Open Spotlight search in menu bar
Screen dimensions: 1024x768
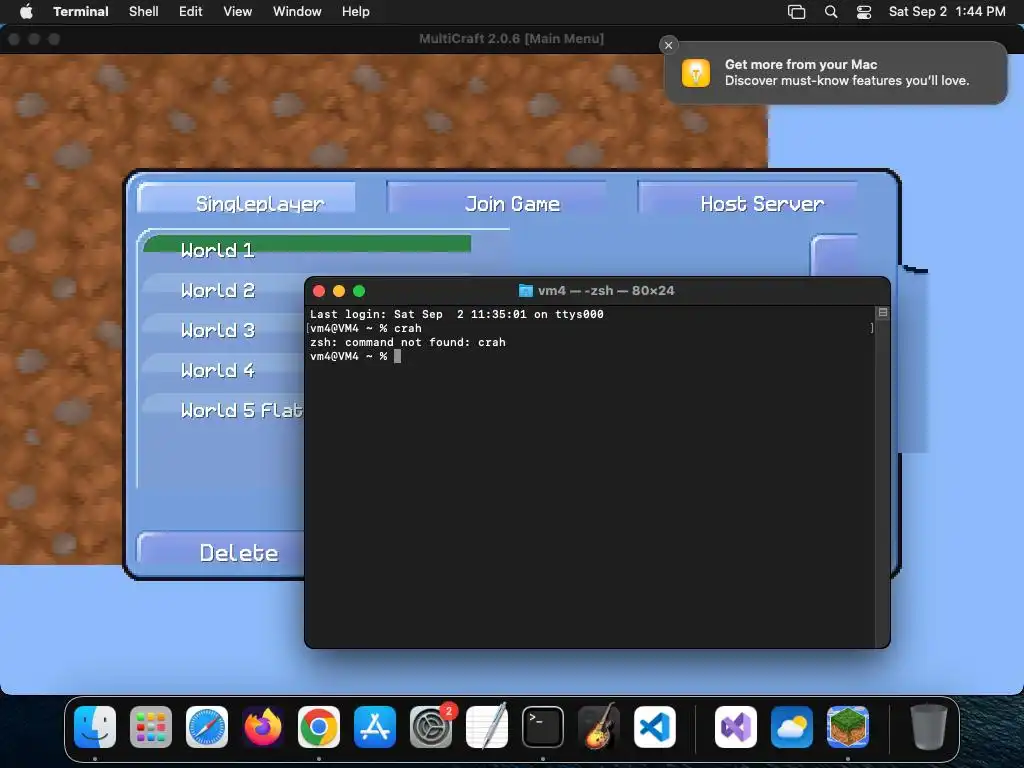tap(831, 12)
